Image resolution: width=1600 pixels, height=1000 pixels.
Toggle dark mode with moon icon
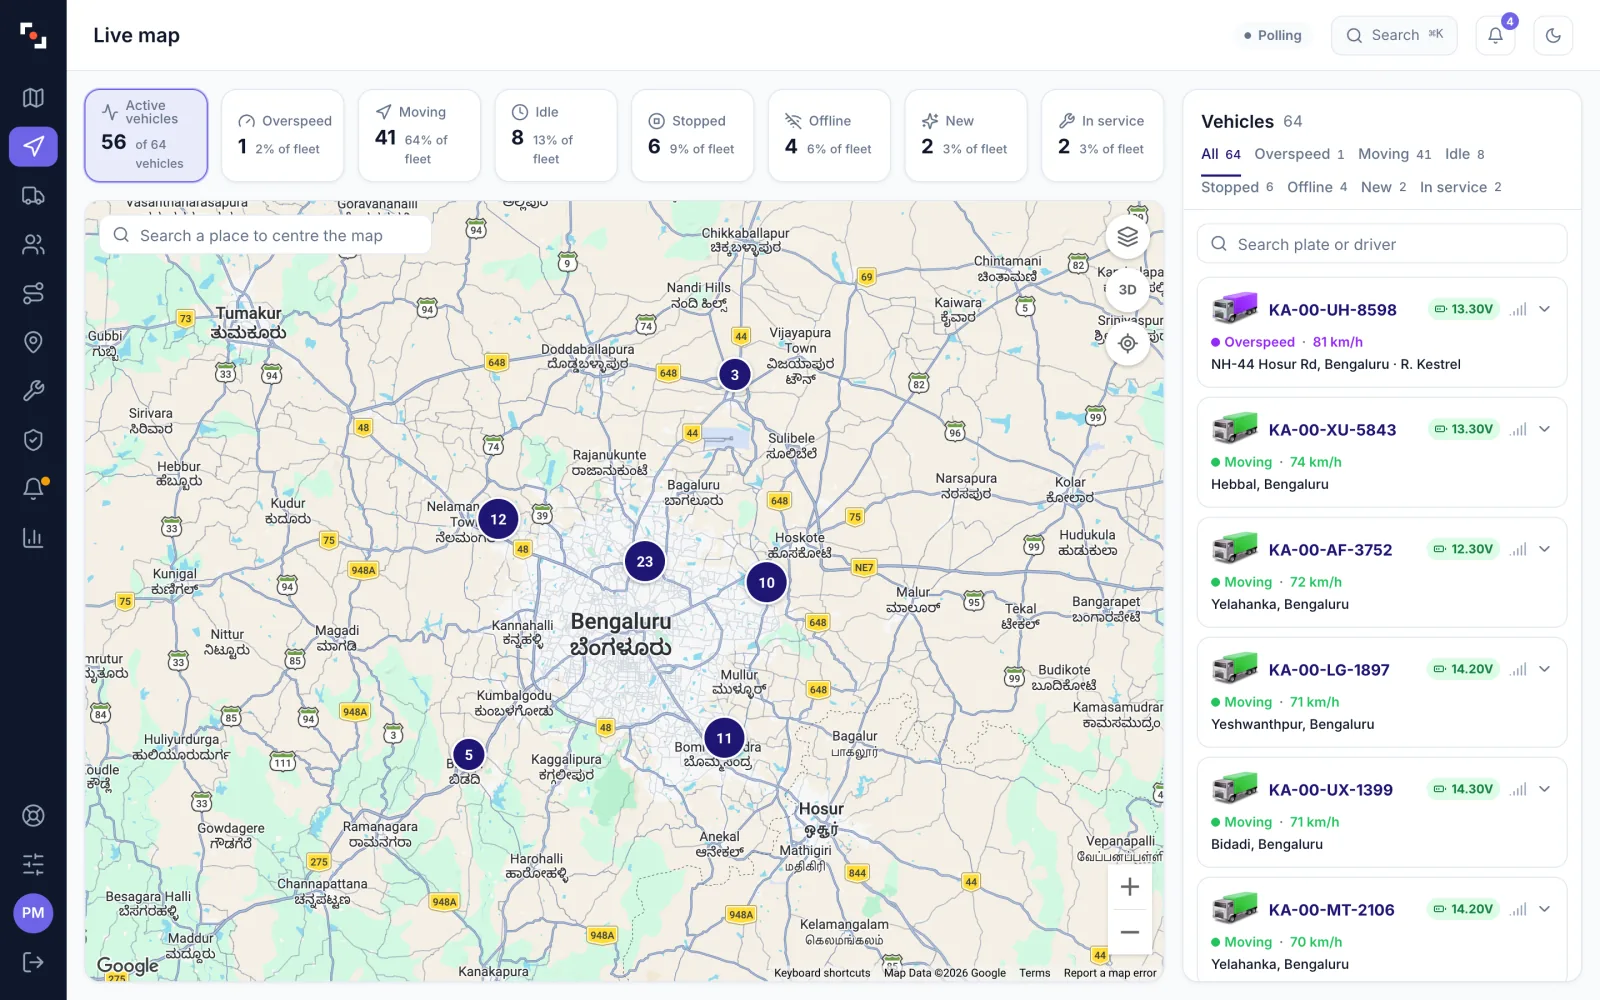pos(1553,35)
